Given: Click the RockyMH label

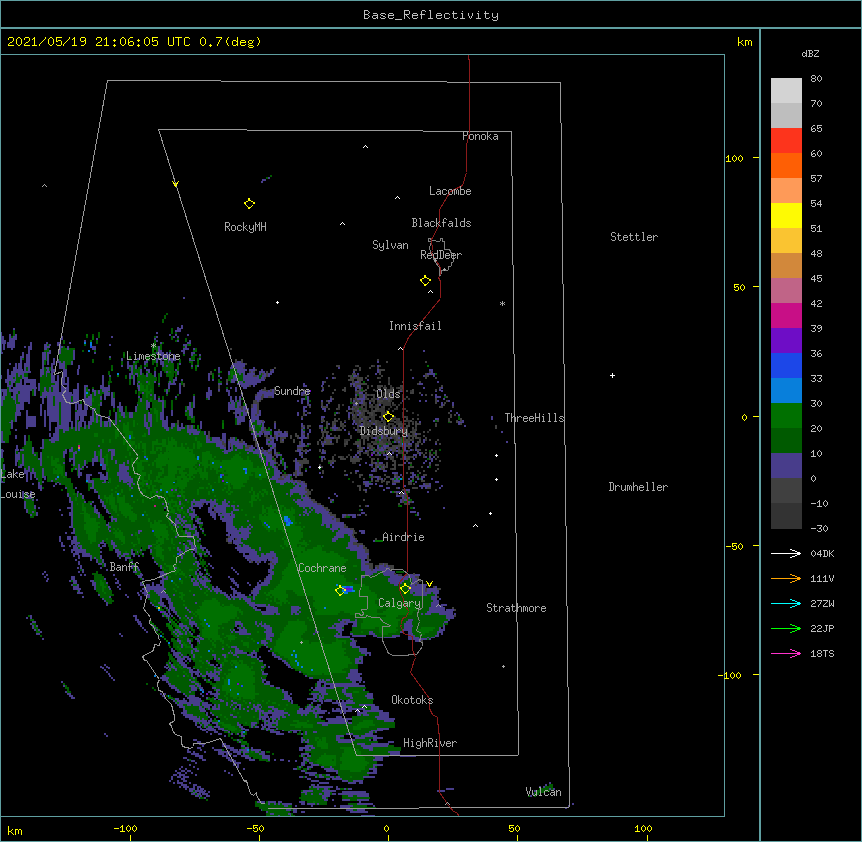Looking at the screenshot, I should tap(245, 227).
